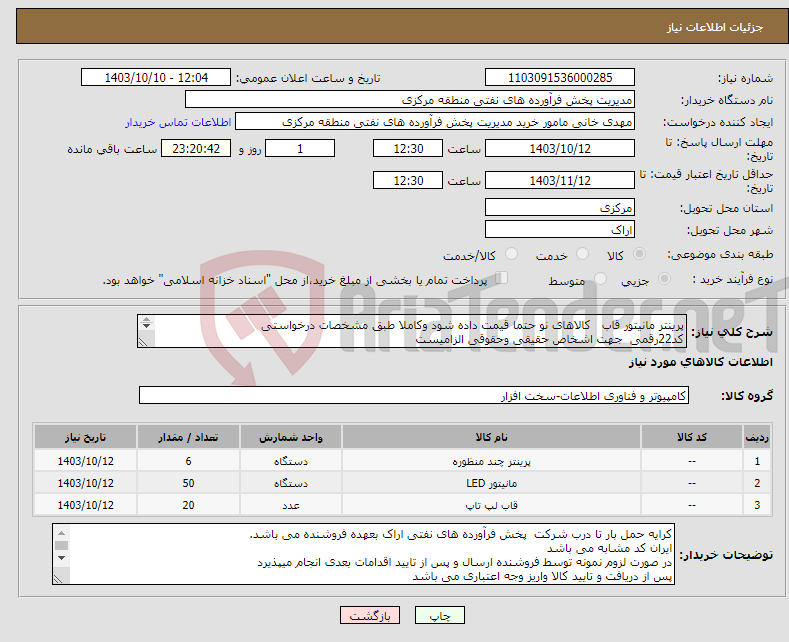Viewport: 789px width, 642px height.
Task: Click the واحد شمارش column header
Action: [291, 437]
